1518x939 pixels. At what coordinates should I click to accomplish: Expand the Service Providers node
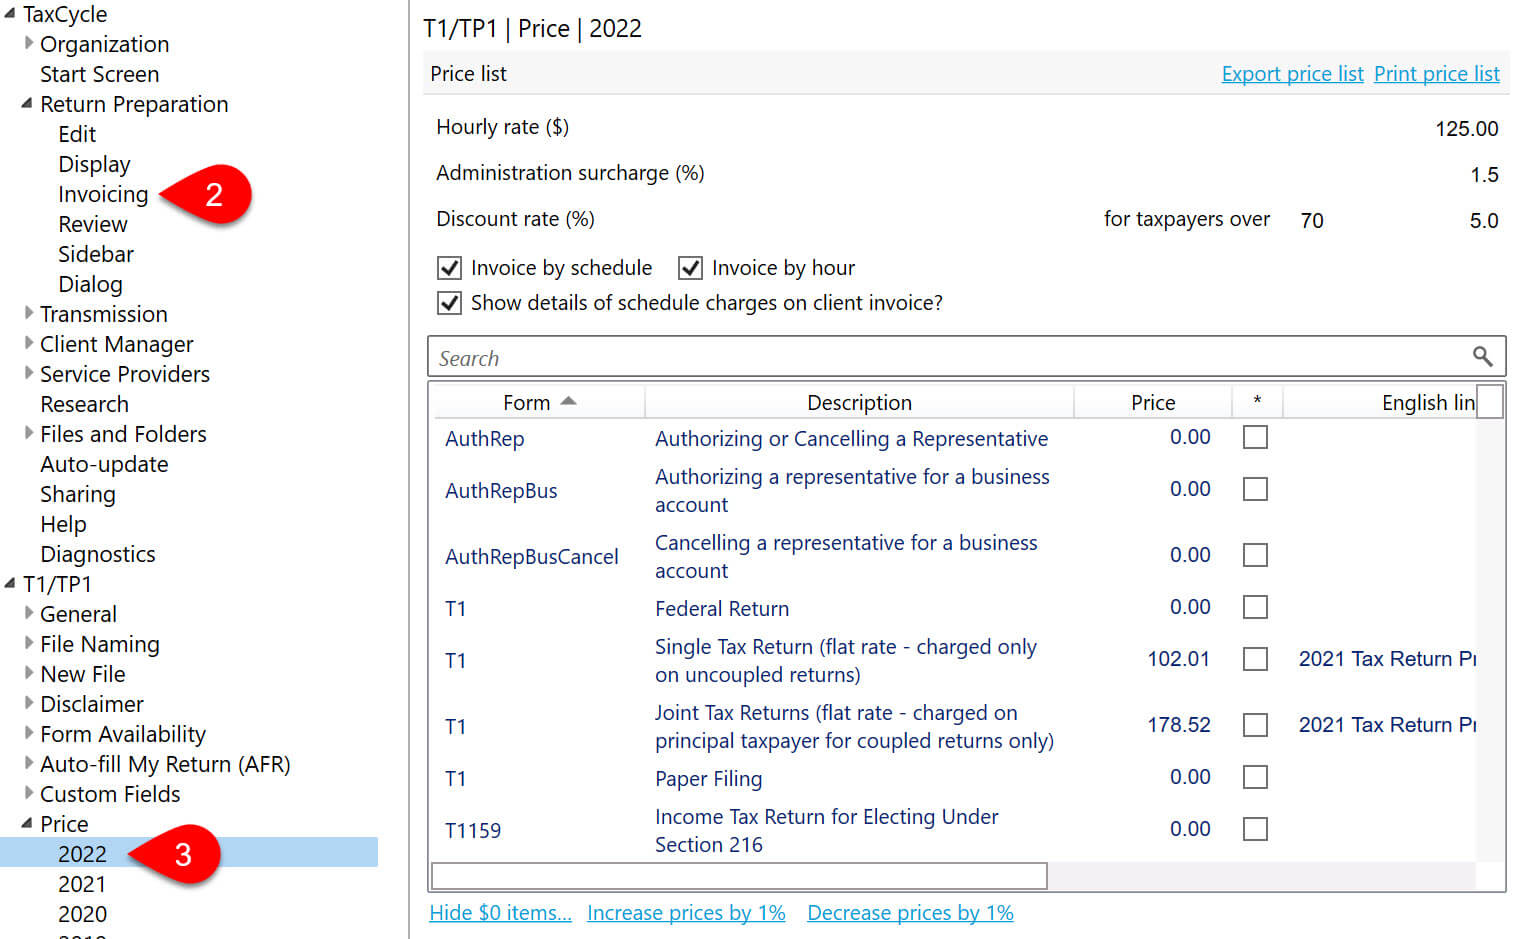tap(29, 373)
